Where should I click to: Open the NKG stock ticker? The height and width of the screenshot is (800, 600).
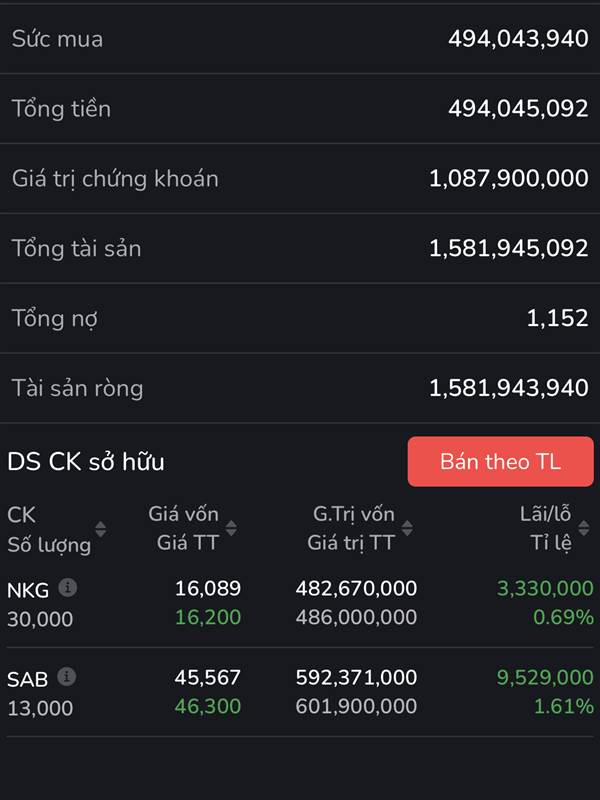pyautogui.click(x=28, y=590)
